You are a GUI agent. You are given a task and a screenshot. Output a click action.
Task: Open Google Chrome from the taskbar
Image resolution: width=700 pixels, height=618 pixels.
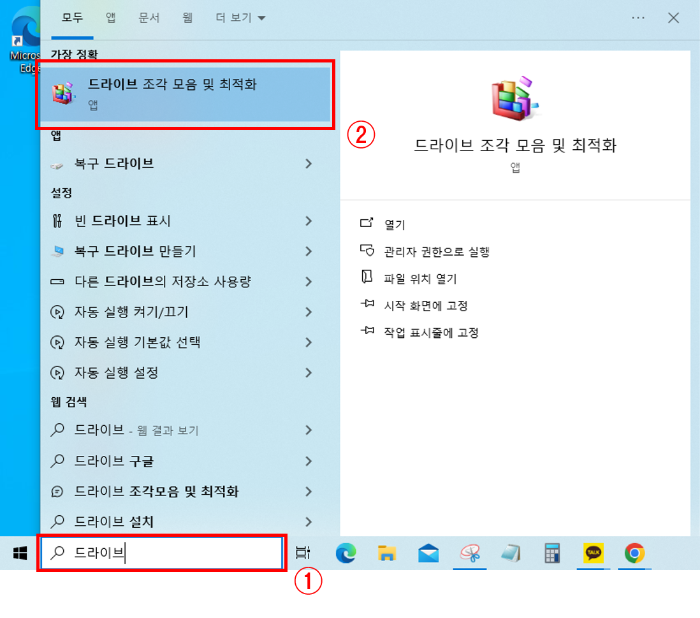(x=634, y=553)
